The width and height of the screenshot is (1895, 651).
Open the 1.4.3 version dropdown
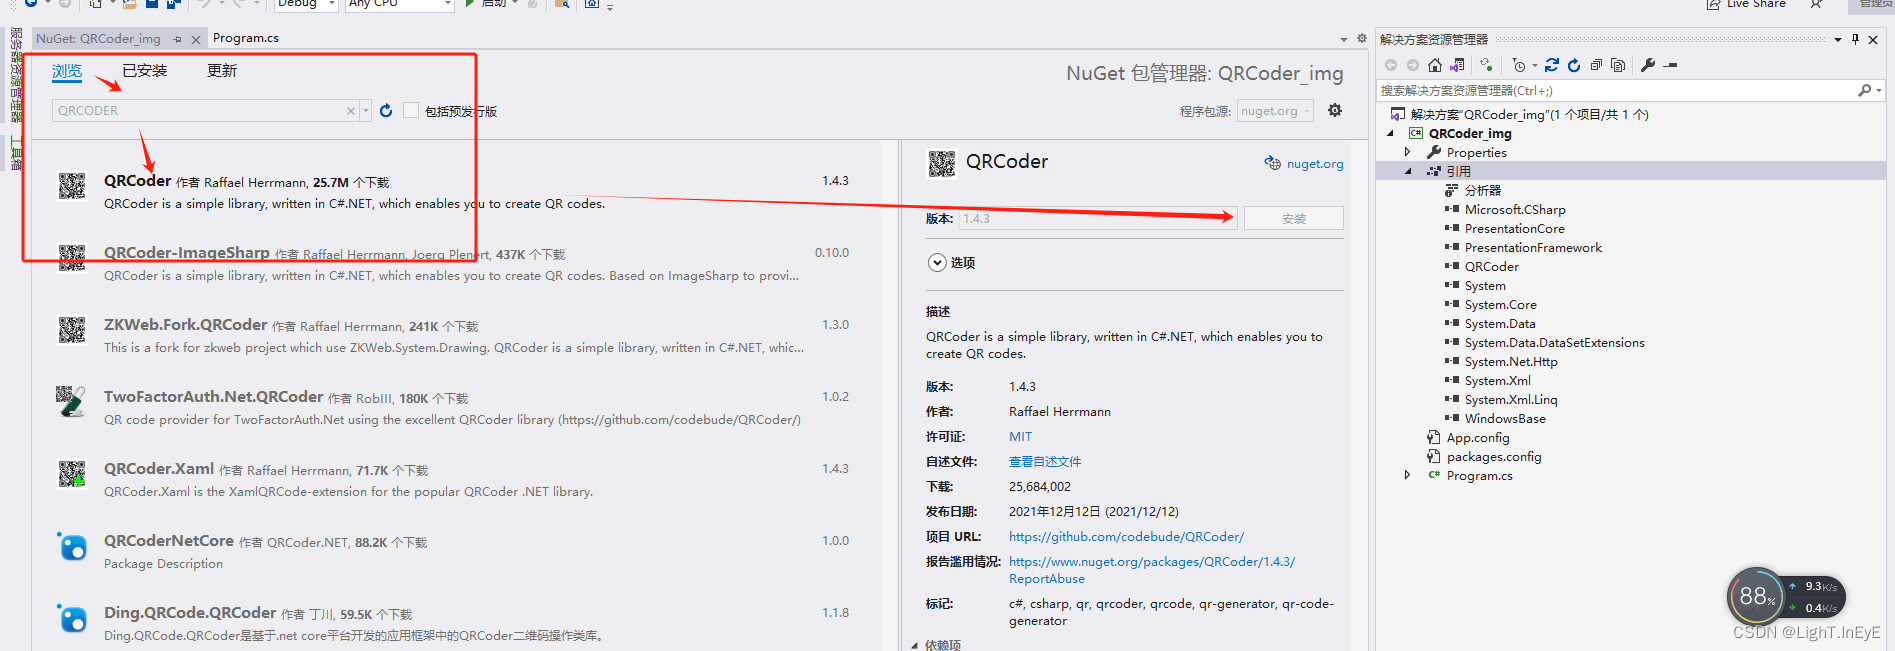point(1098,218)
